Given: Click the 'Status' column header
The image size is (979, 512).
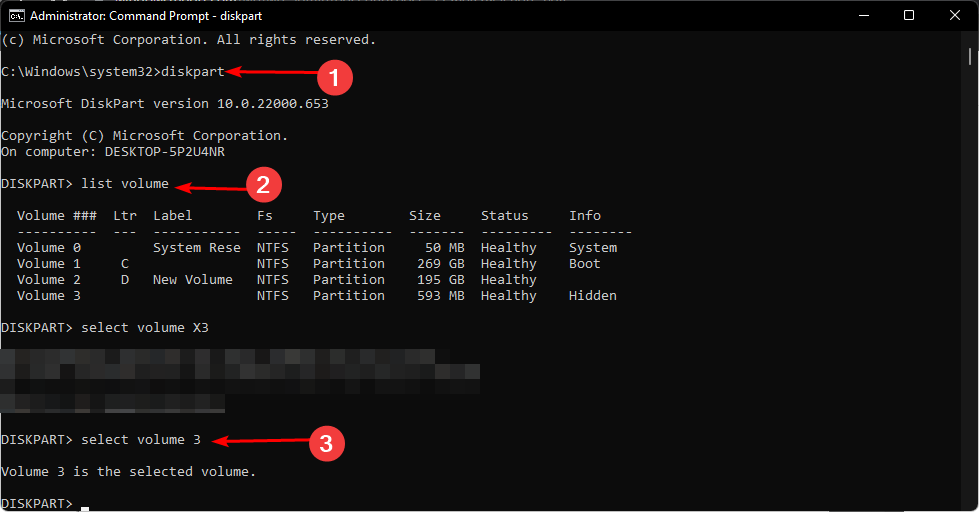Looking at the screenshot, I should tap(504, 215).
